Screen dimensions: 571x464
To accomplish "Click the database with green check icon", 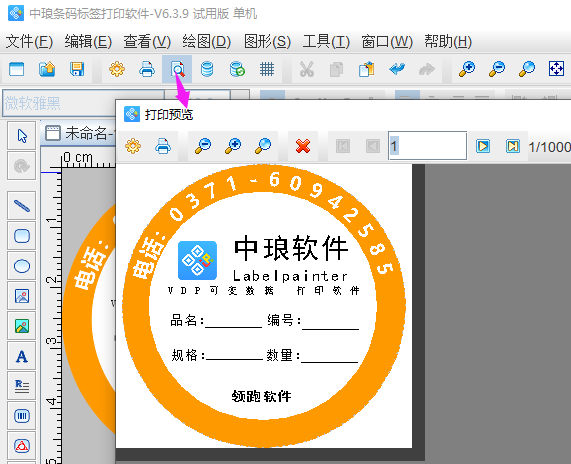I will 237,69.
